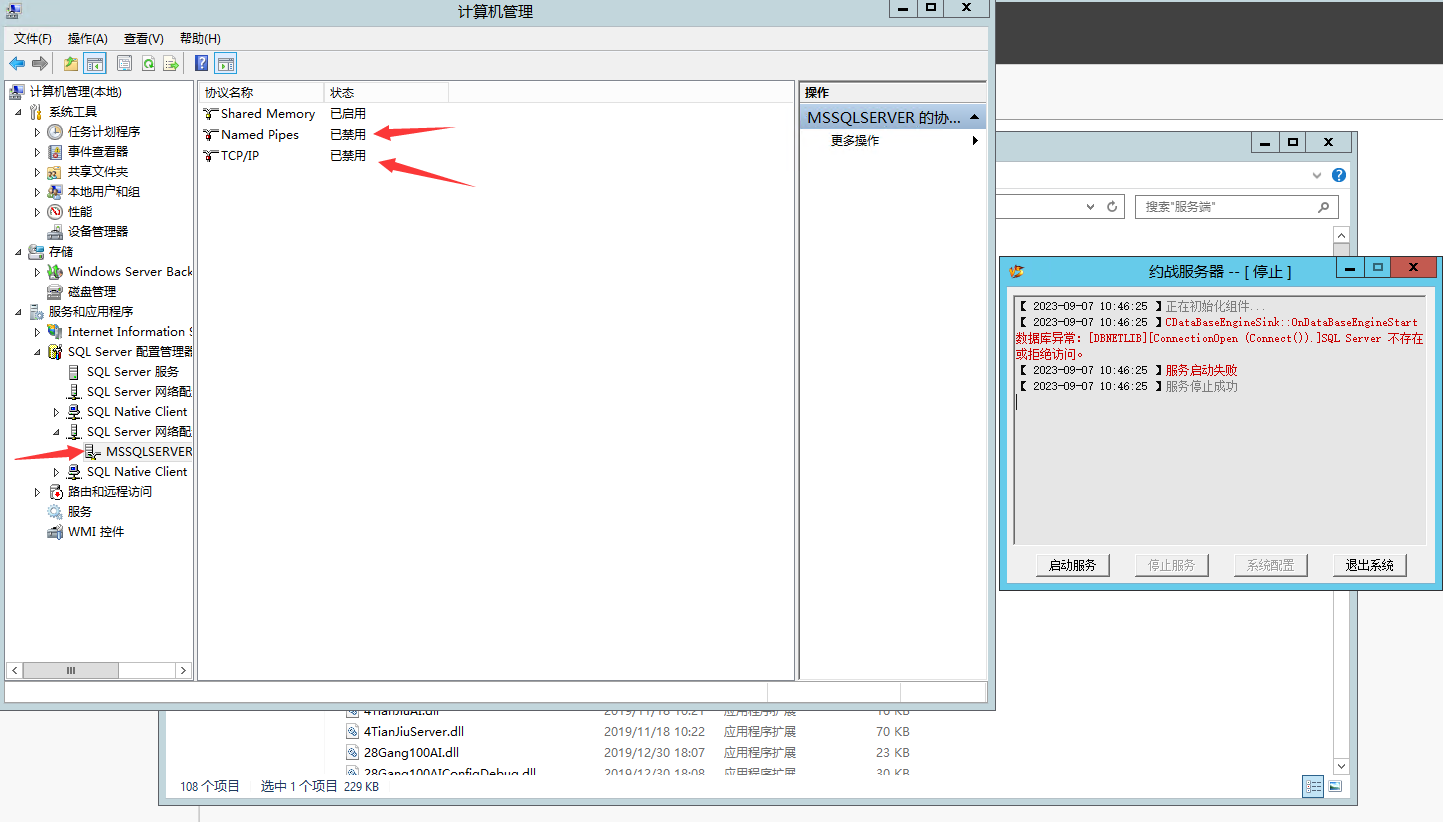This screenshot has width=1443, height=822.
Task: Click the Properties toolbar icon
Action: pos(124,64)
